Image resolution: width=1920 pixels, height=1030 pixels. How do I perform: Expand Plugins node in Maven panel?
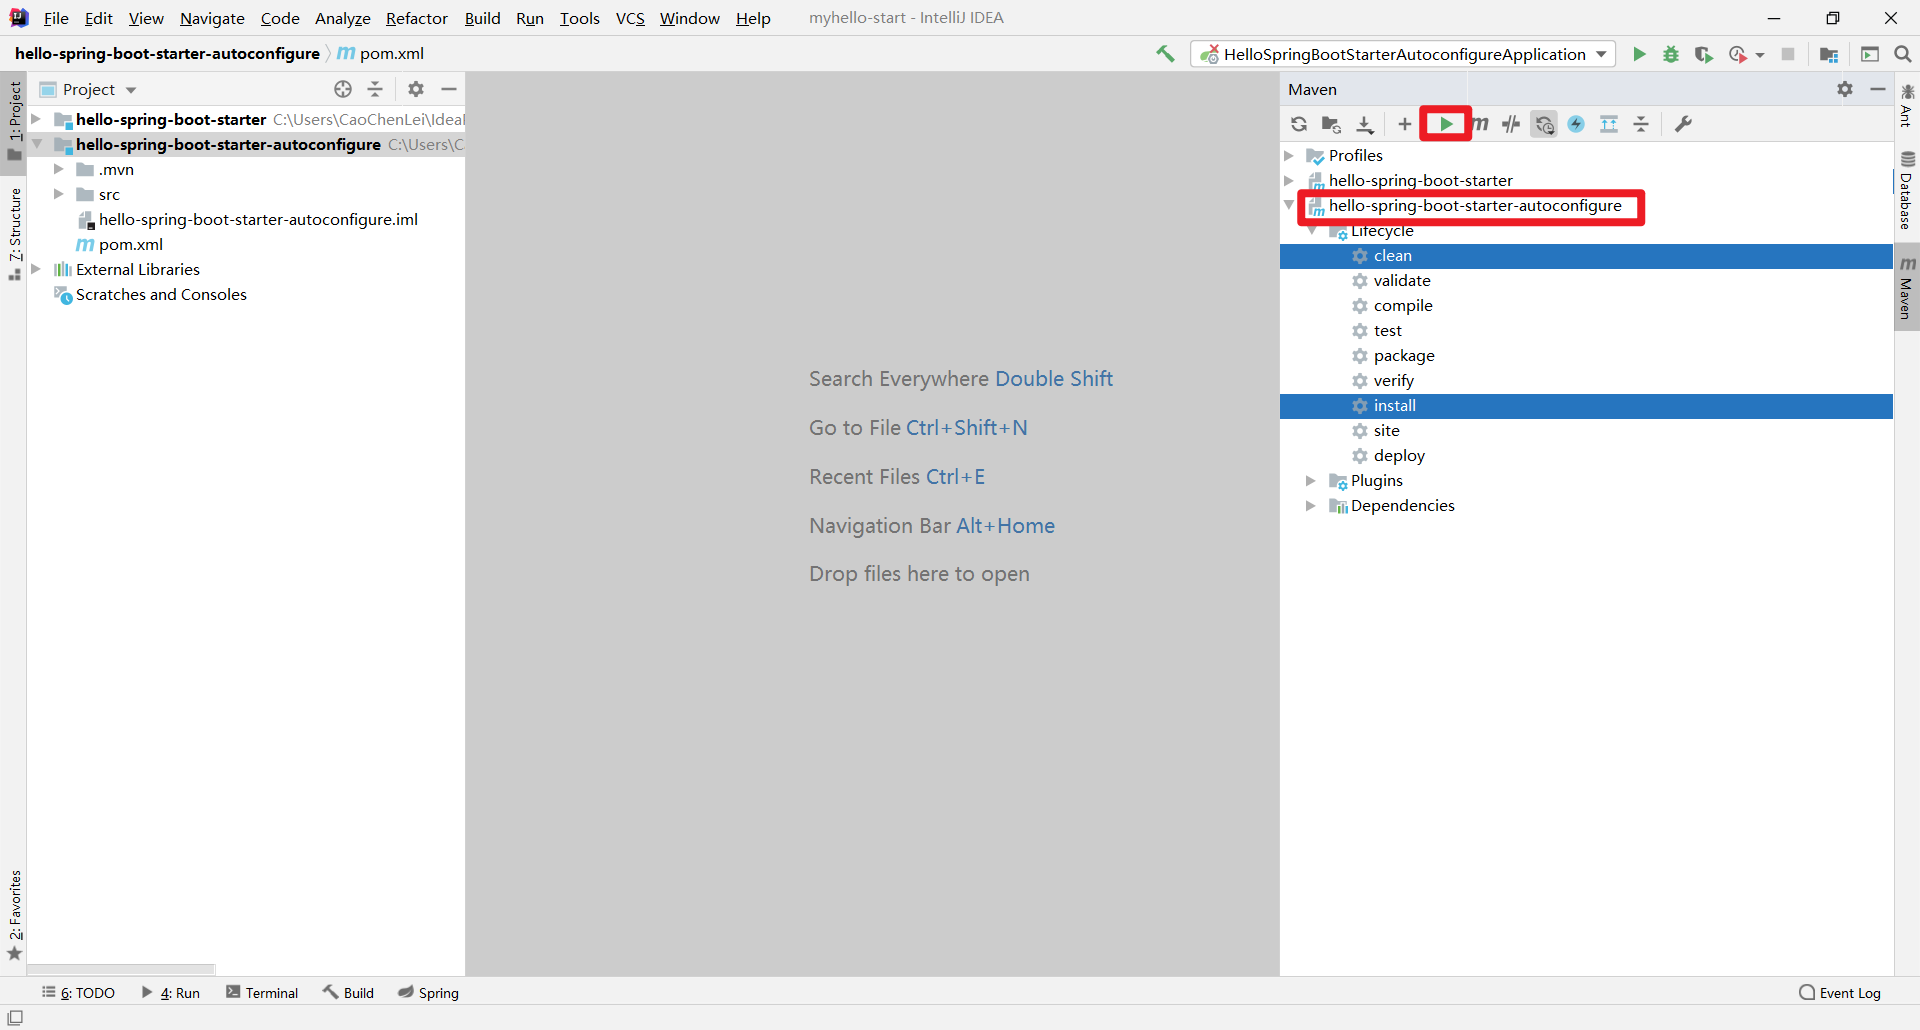coord(1311,480)
